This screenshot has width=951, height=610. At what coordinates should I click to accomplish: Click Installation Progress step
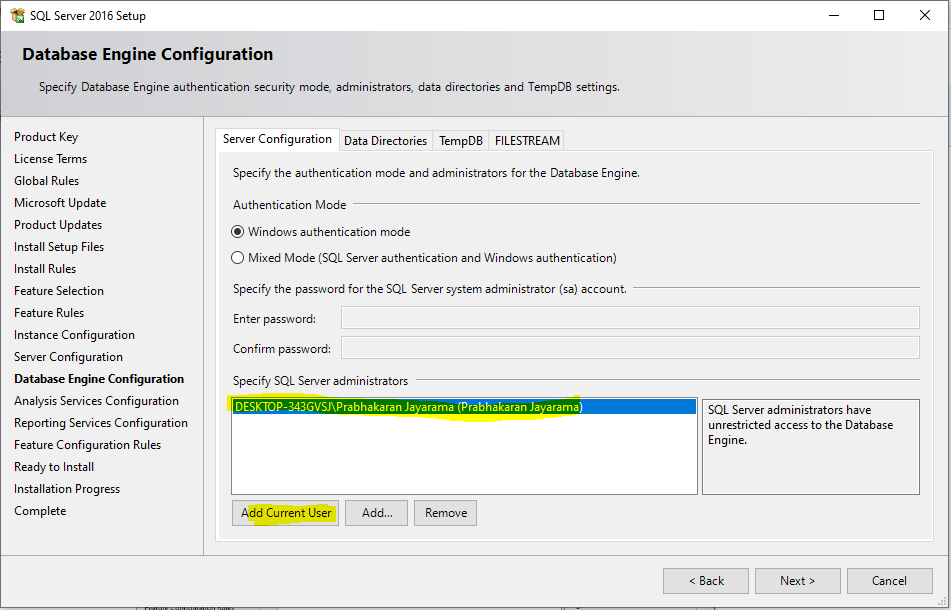(x=67, y=489)
